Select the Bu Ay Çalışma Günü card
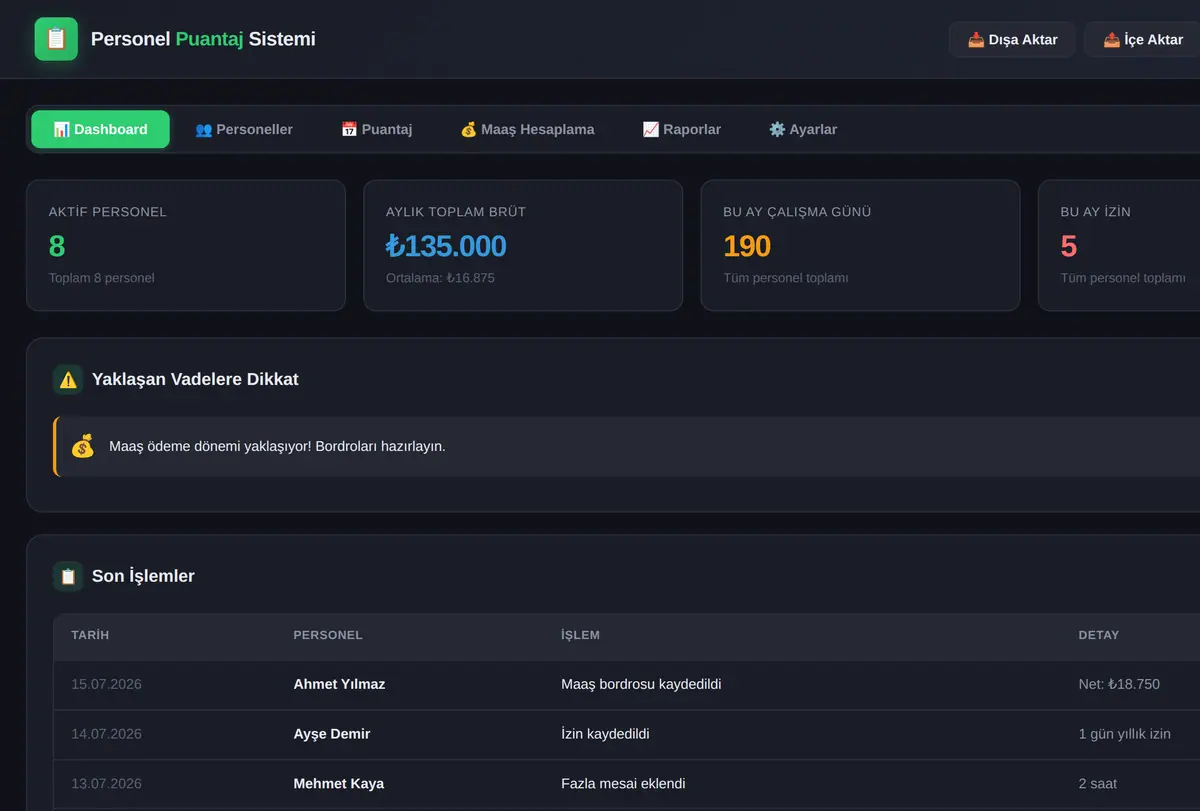Image resolution: width=1200 pixels, height=811 pixels. [x=861, y=245]
